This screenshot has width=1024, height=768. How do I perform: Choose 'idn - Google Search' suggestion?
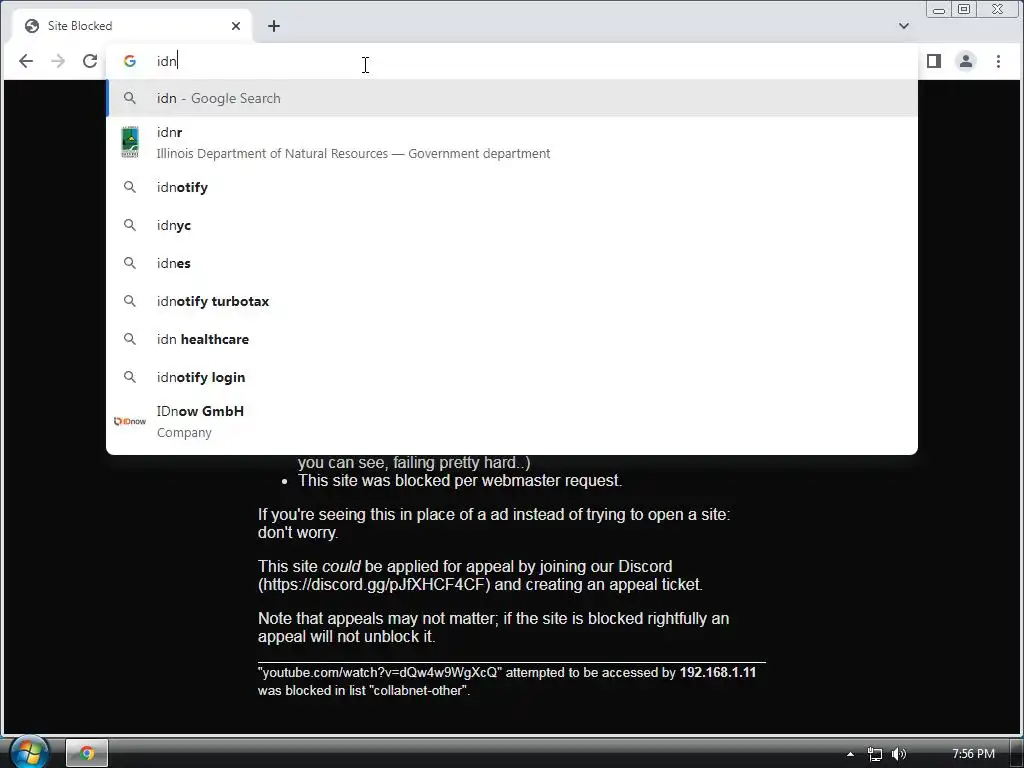512,98
